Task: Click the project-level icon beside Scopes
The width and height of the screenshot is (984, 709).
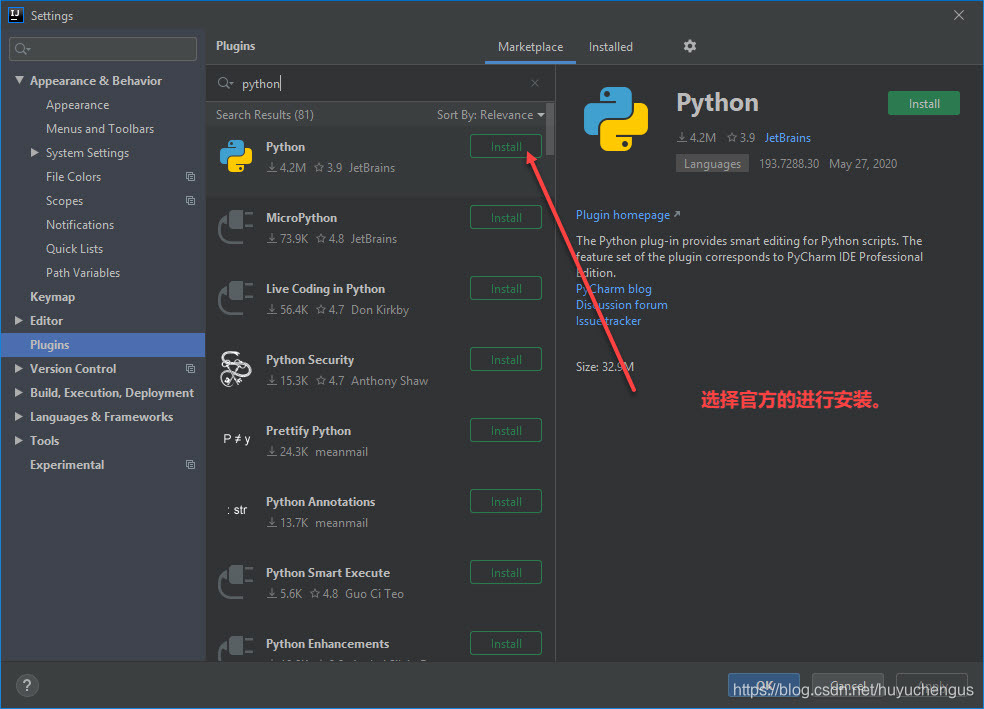Action: 191,201
